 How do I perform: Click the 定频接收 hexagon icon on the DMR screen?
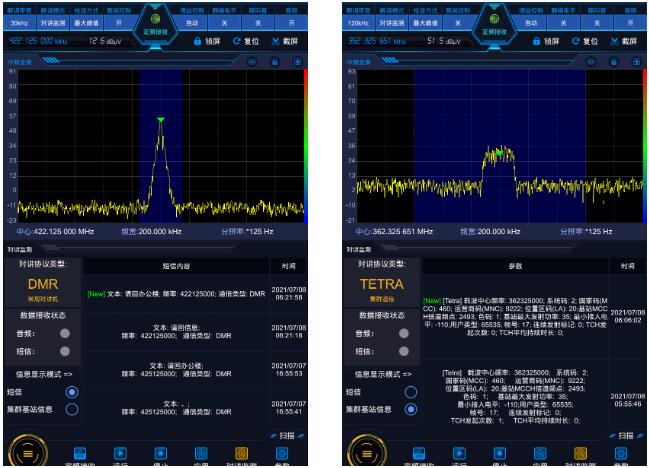[160, 23]
